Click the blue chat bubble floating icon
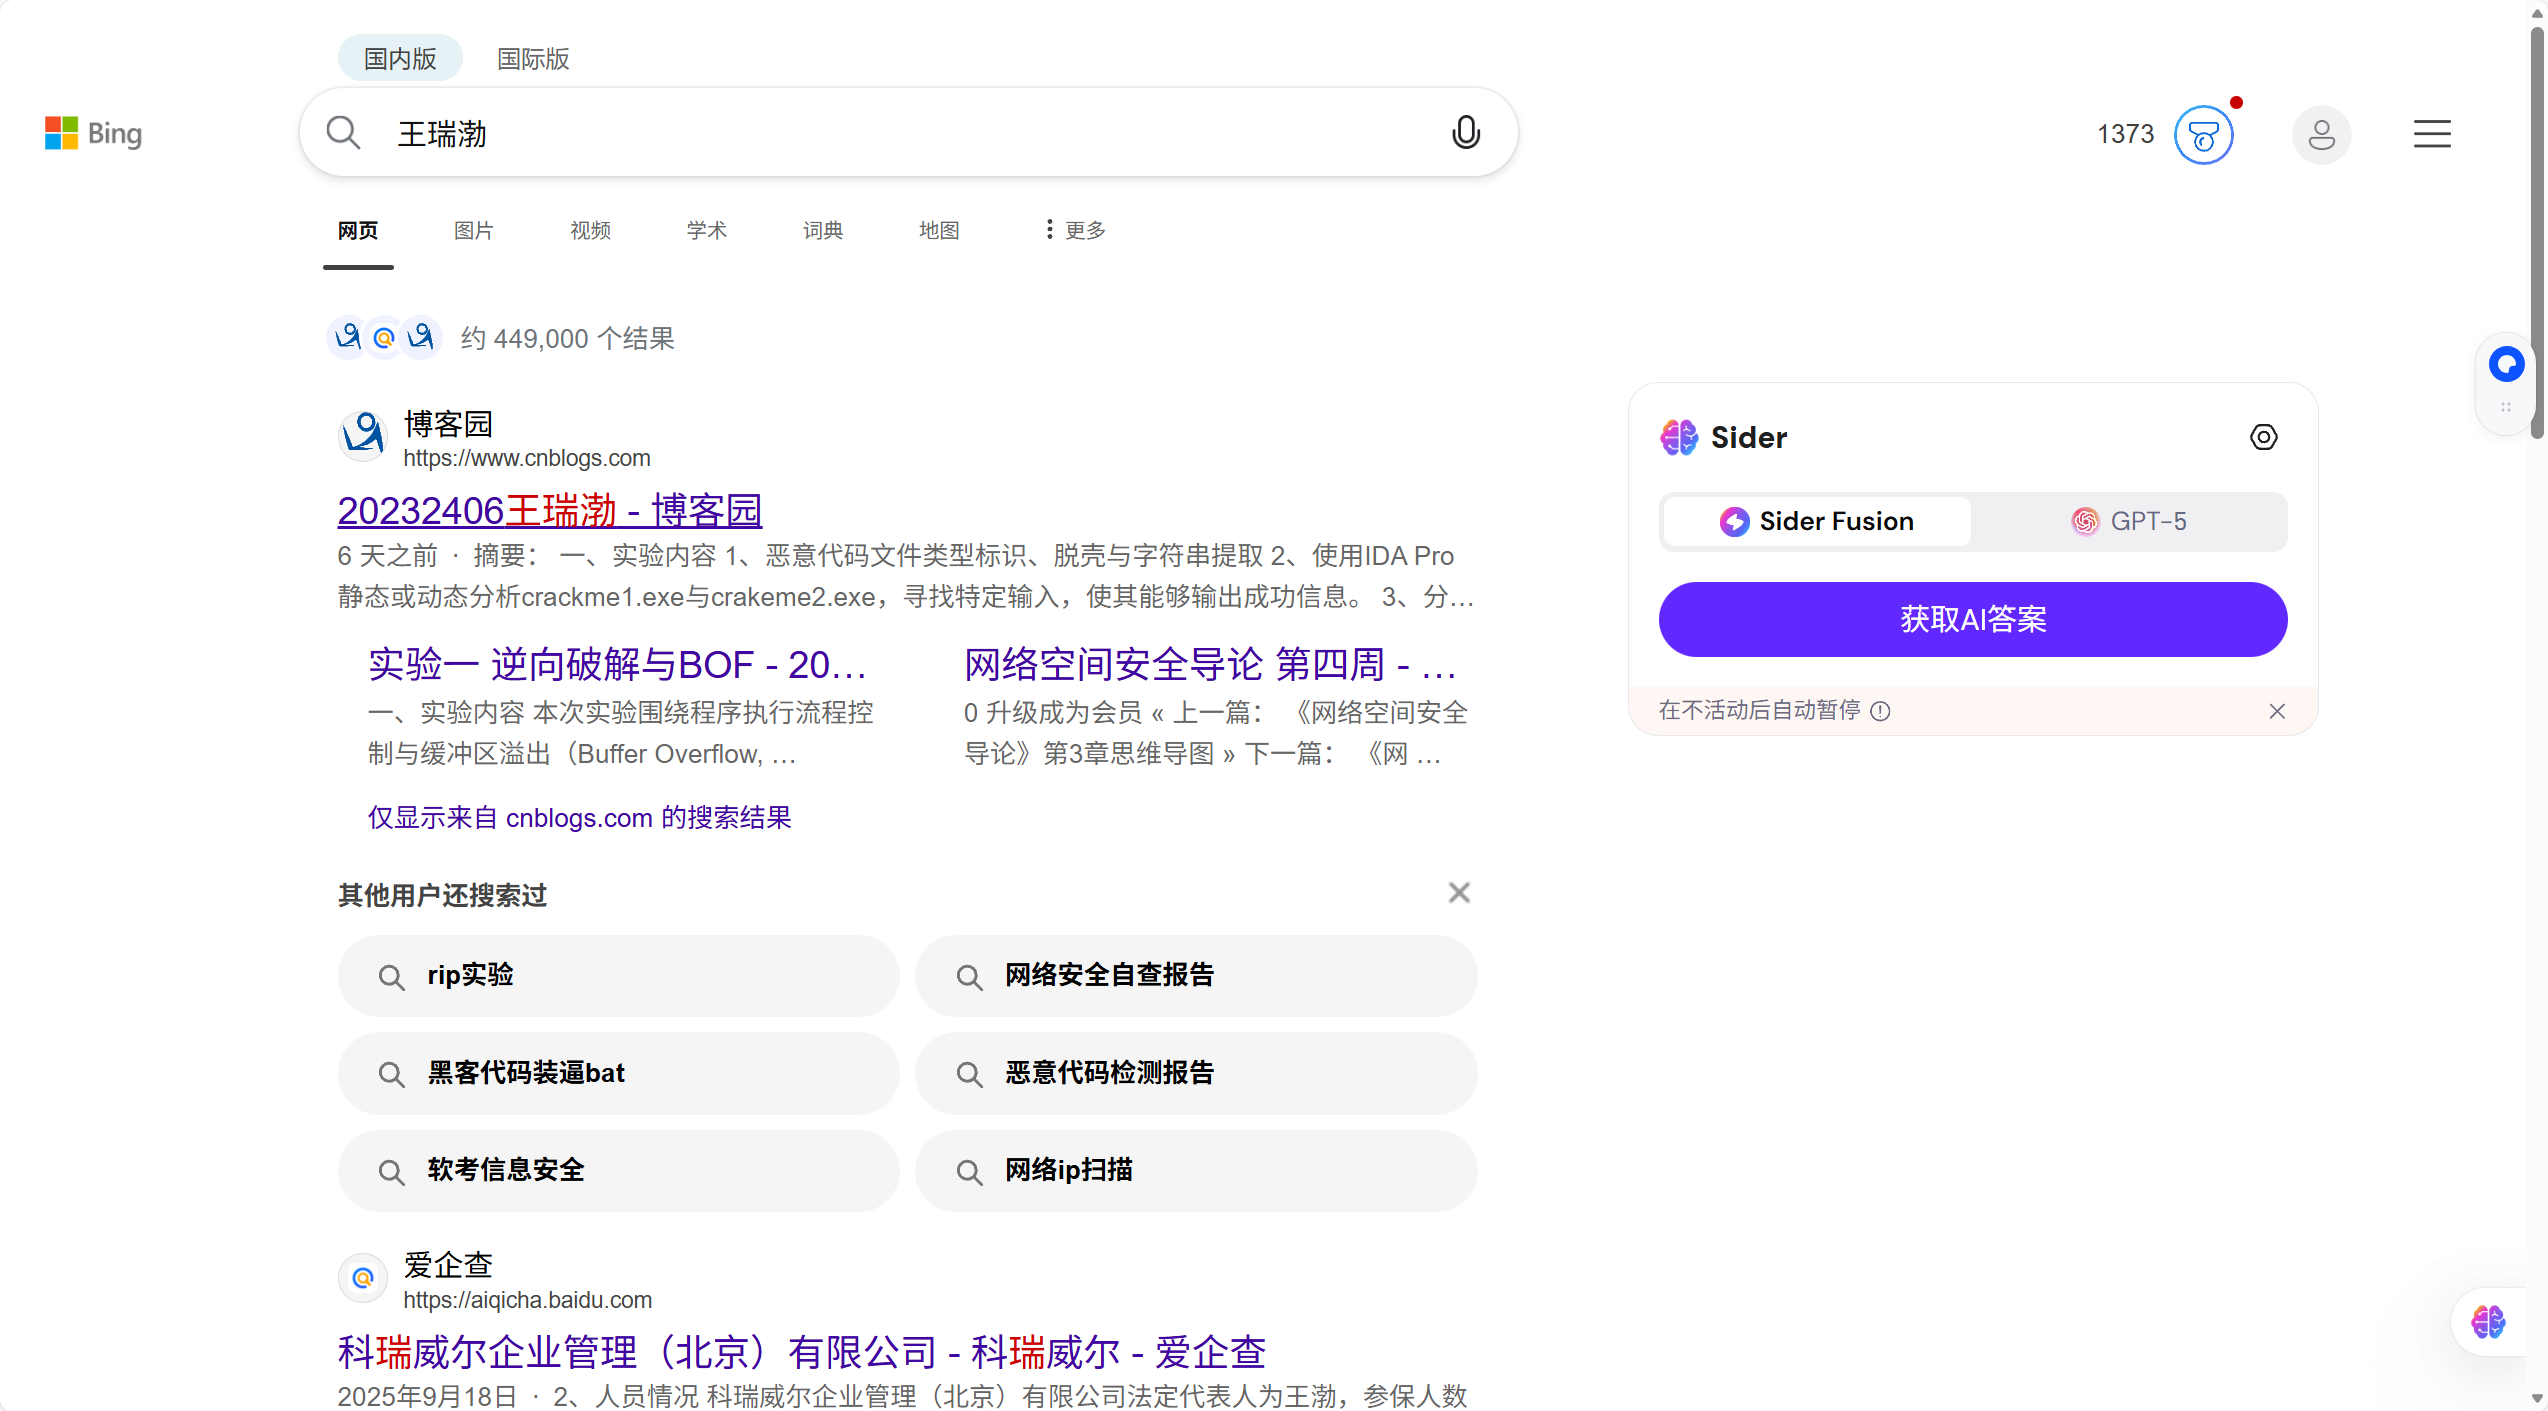This screenshot has width=2548, height=1411. click(2506, 364)
